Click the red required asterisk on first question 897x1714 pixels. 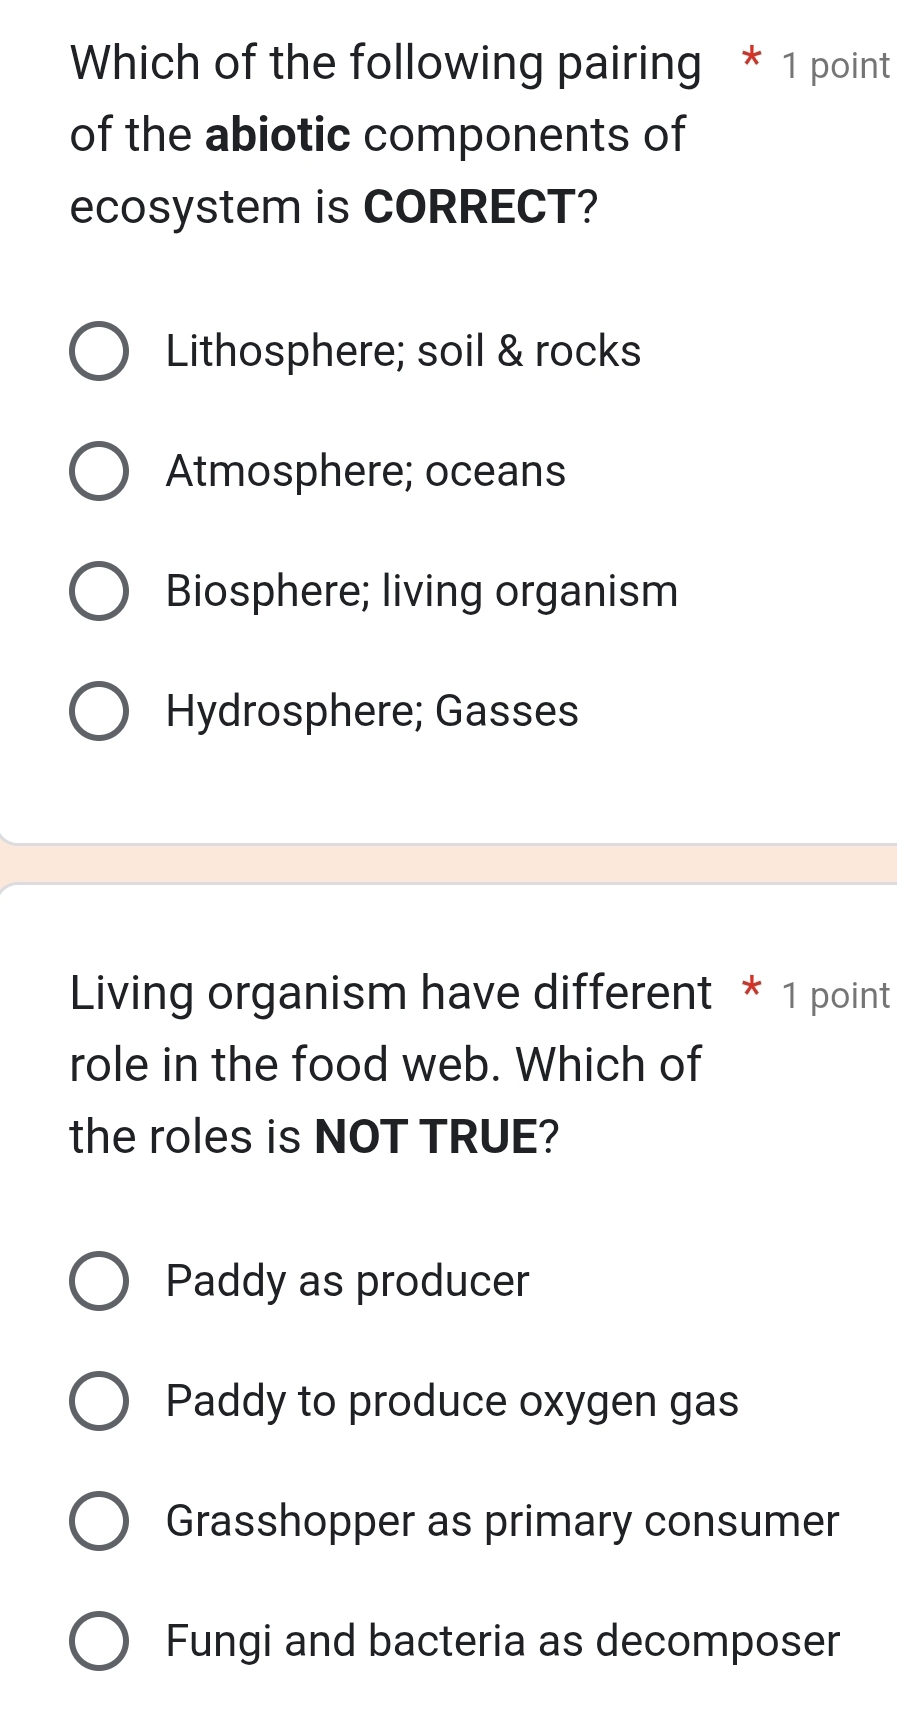[751, 62]
